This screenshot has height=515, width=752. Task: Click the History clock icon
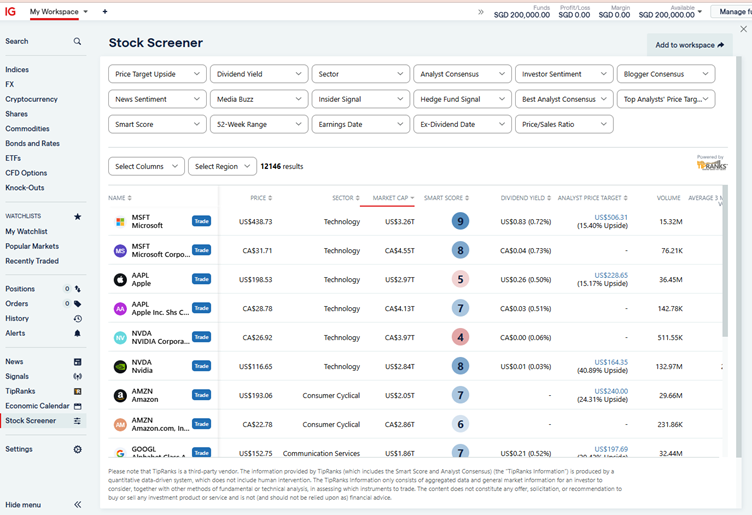(x=78, y=318)
